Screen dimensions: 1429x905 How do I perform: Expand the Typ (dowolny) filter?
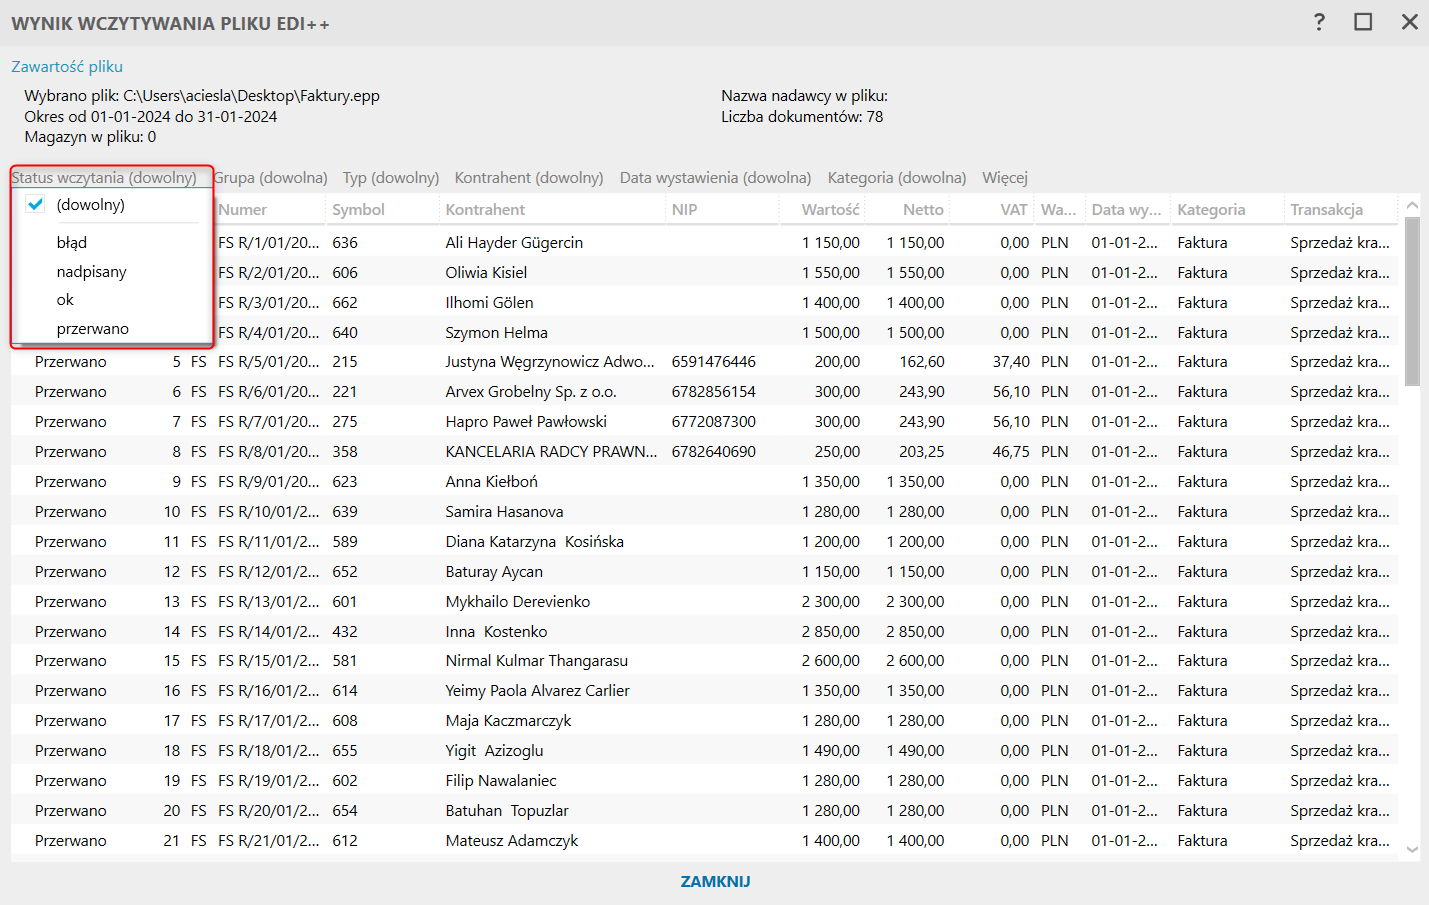click(x=391, y=178)
